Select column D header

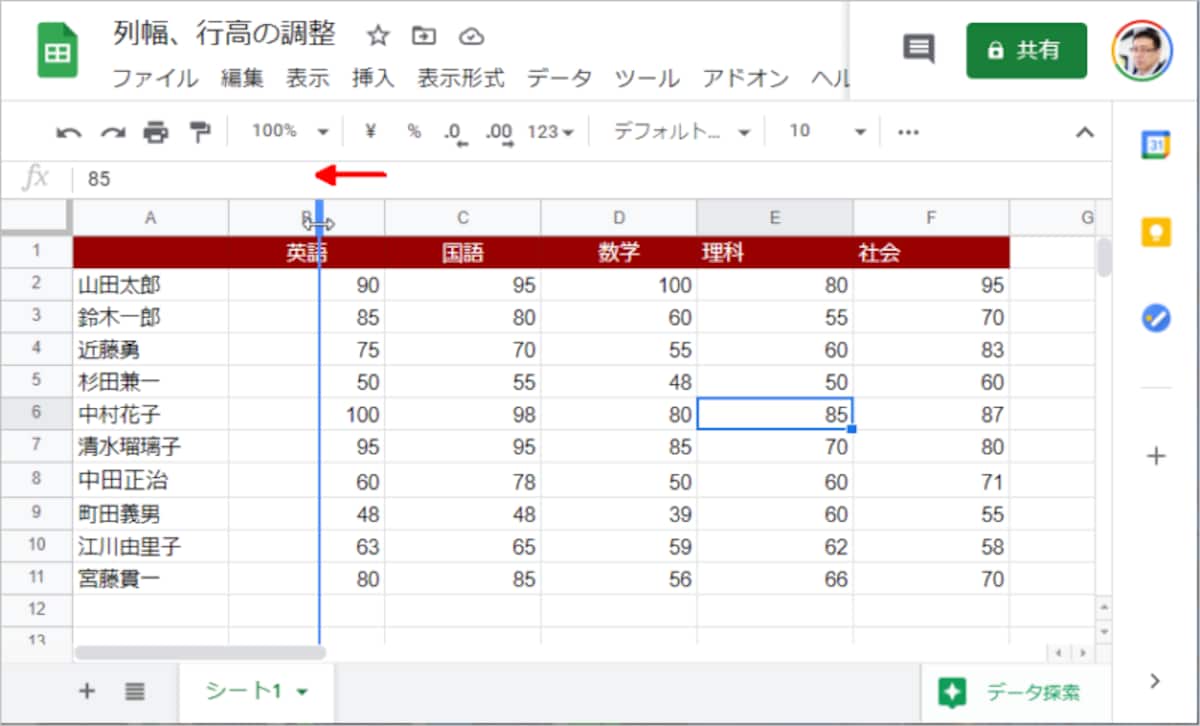[619, 217]
